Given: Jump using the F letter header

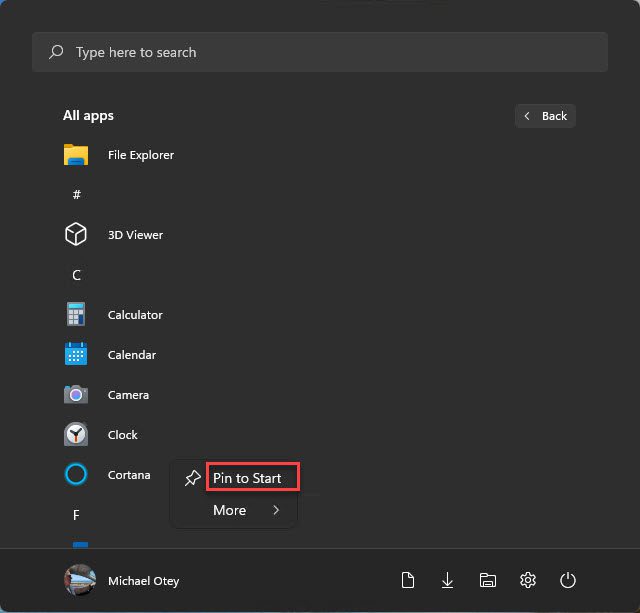Looking at the screenshot, I should coord(76,515).
